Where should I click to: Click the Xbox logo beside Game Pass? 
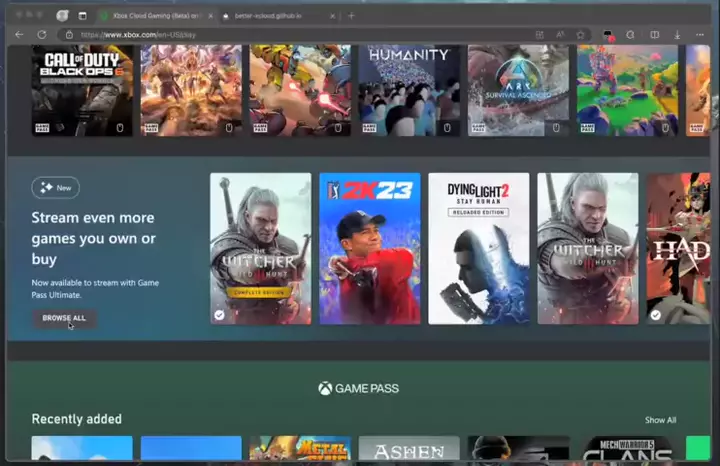click(325, 388)
